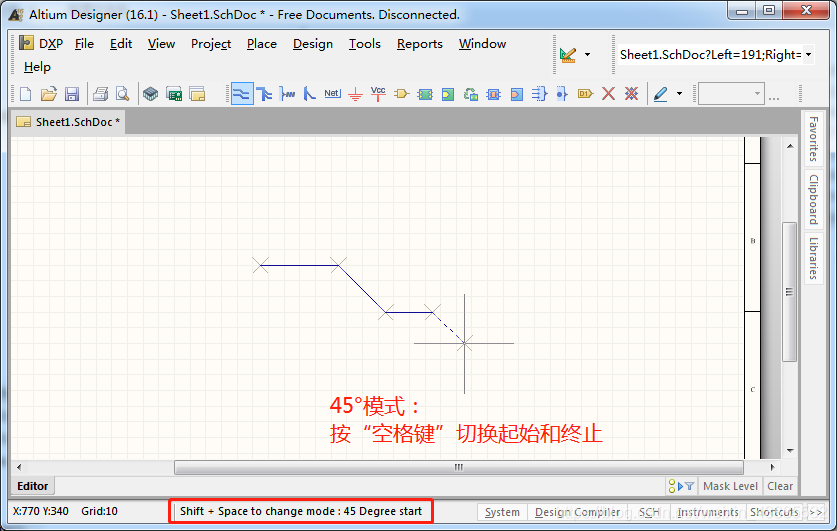Open the Design Compiler panel button
The width and height of the screenshot is (837, 531).
[578, 512]
